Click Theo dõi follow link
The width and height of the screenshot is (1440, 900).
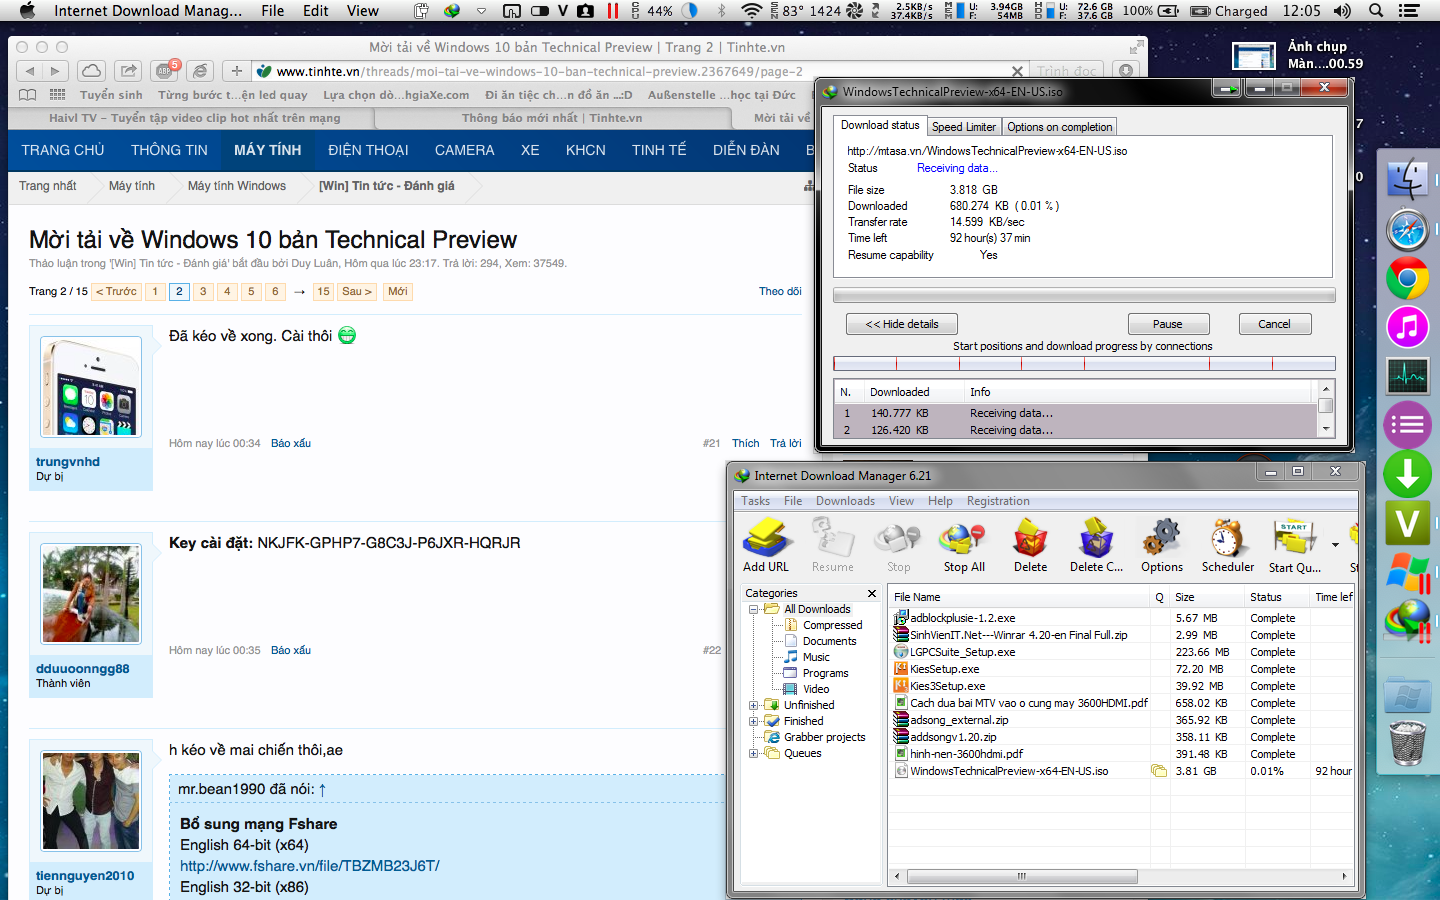coord(780,292)
